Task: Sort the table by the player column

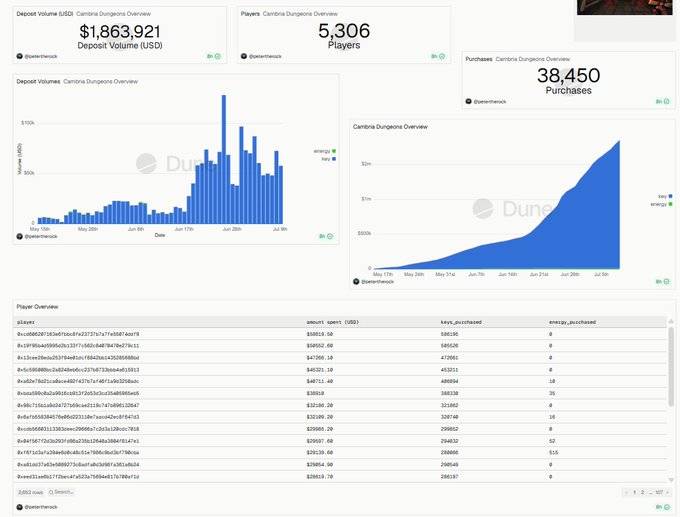Action: [x=26, y=322]
